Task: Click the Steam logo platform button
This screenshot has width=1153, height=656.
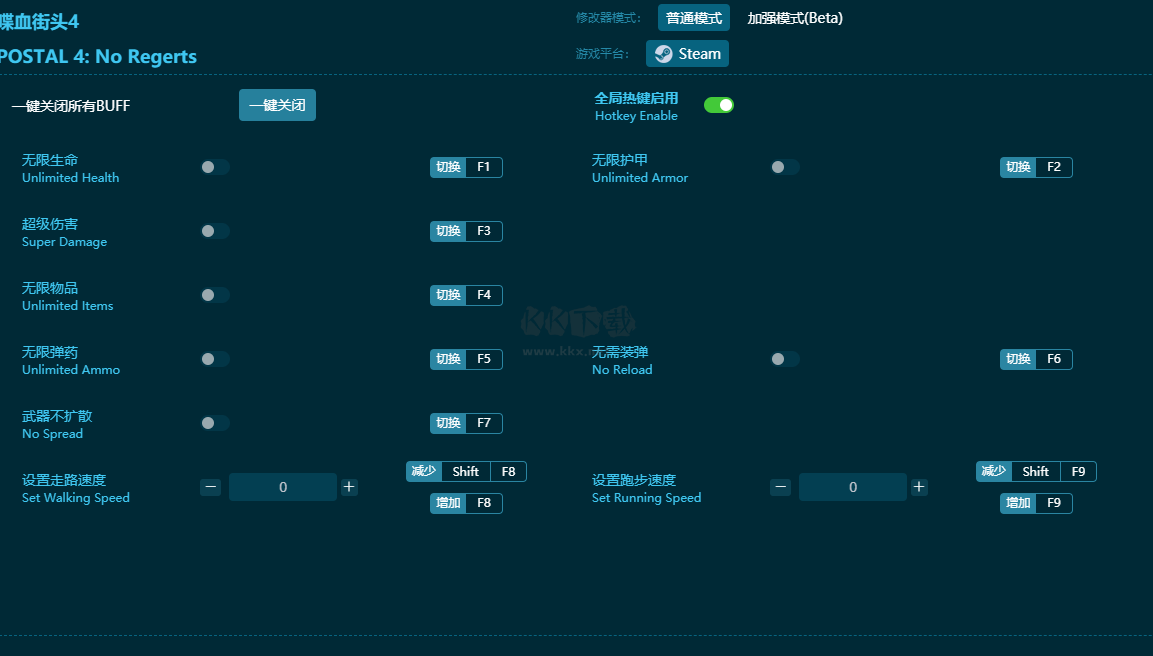Action: pyautogui.click(x=687, y=54)
